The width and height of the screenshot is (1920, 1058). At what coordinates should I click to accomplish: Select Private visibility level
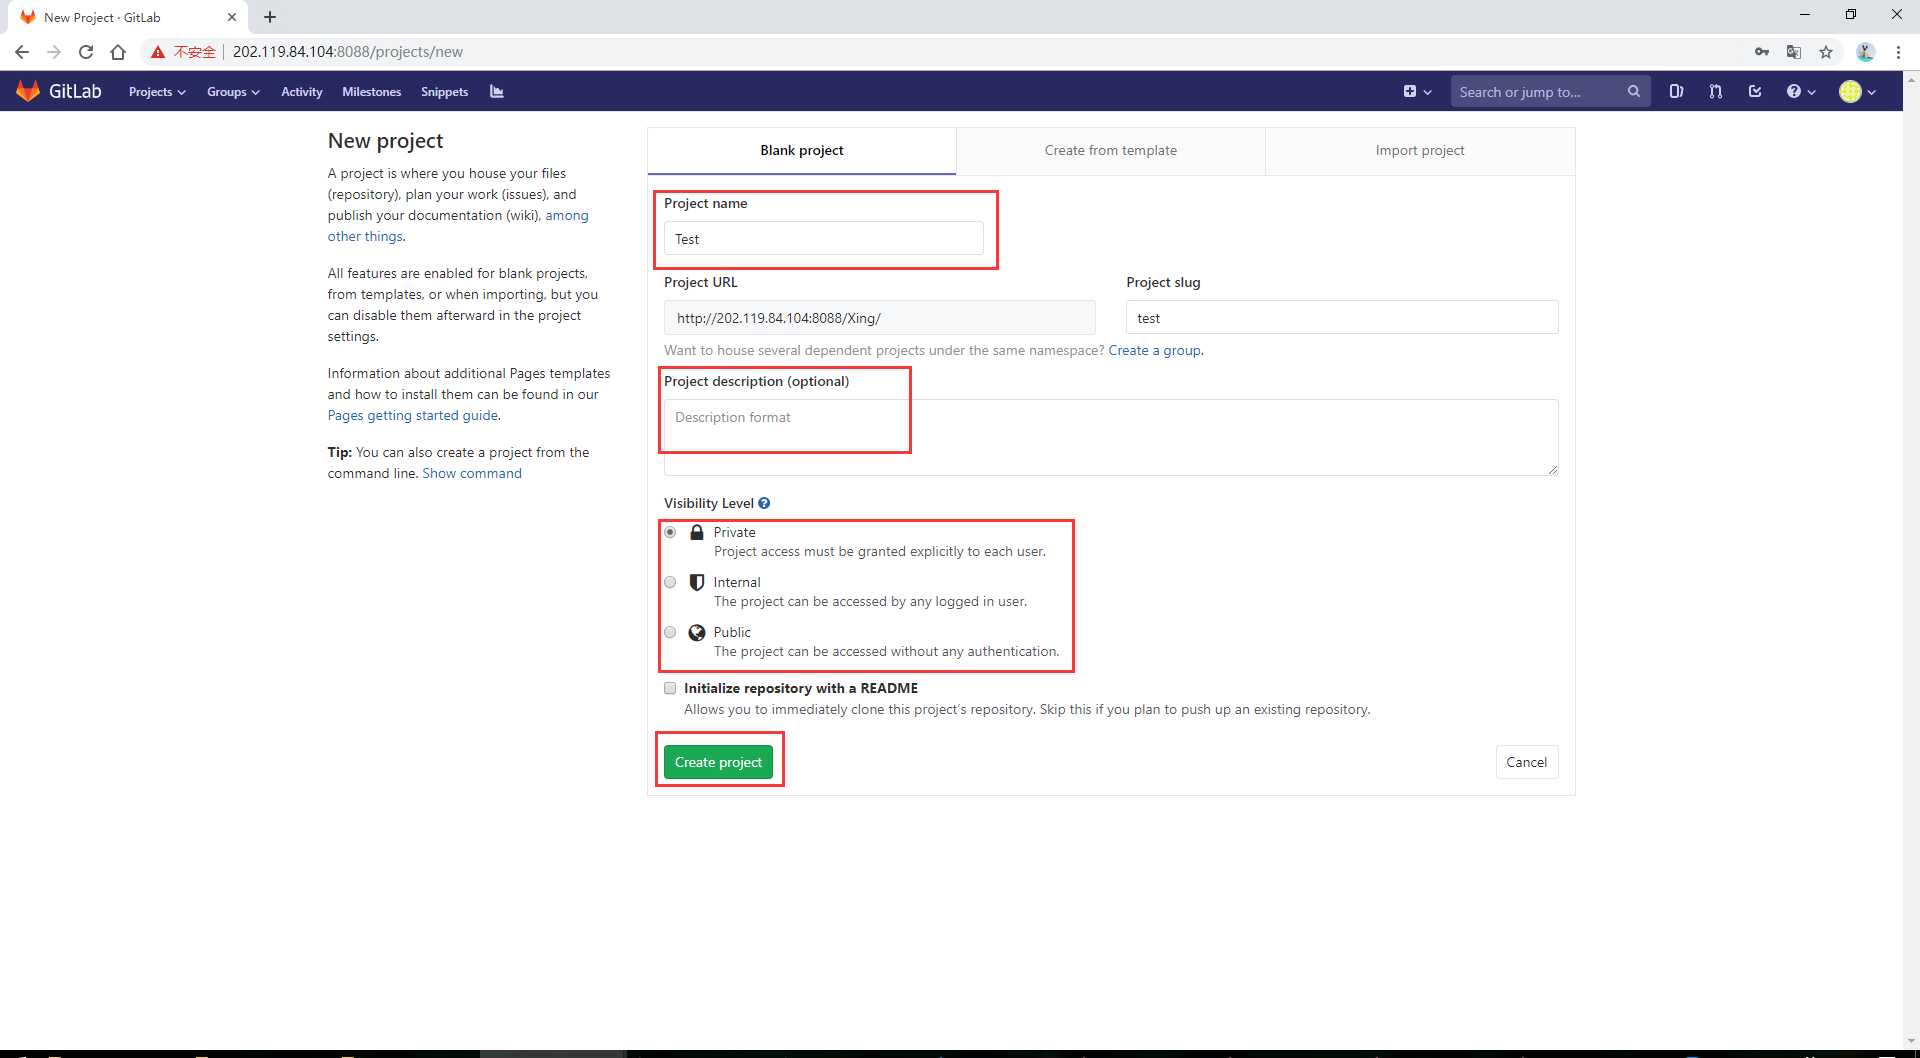[x=670, y=533]
